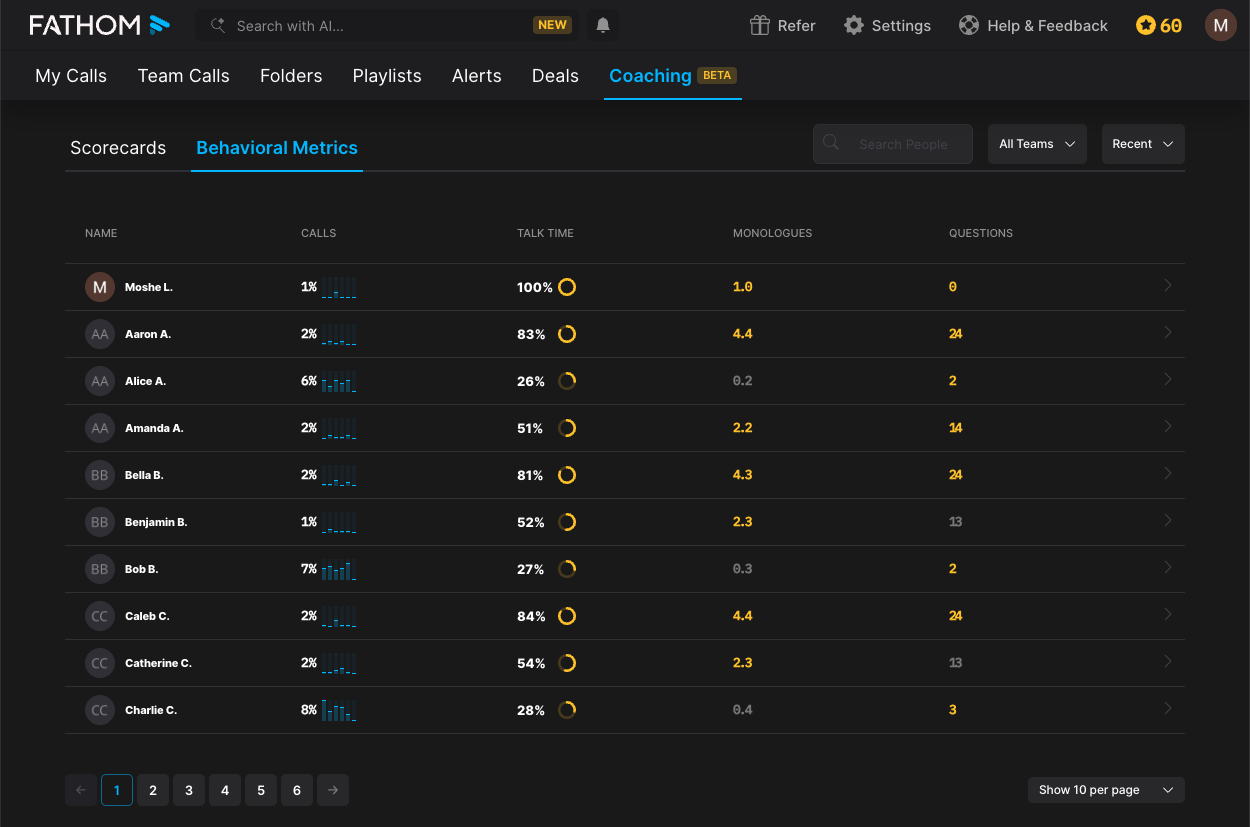Open the notifications bell
Screen dimensions: 1250x827
603,26
